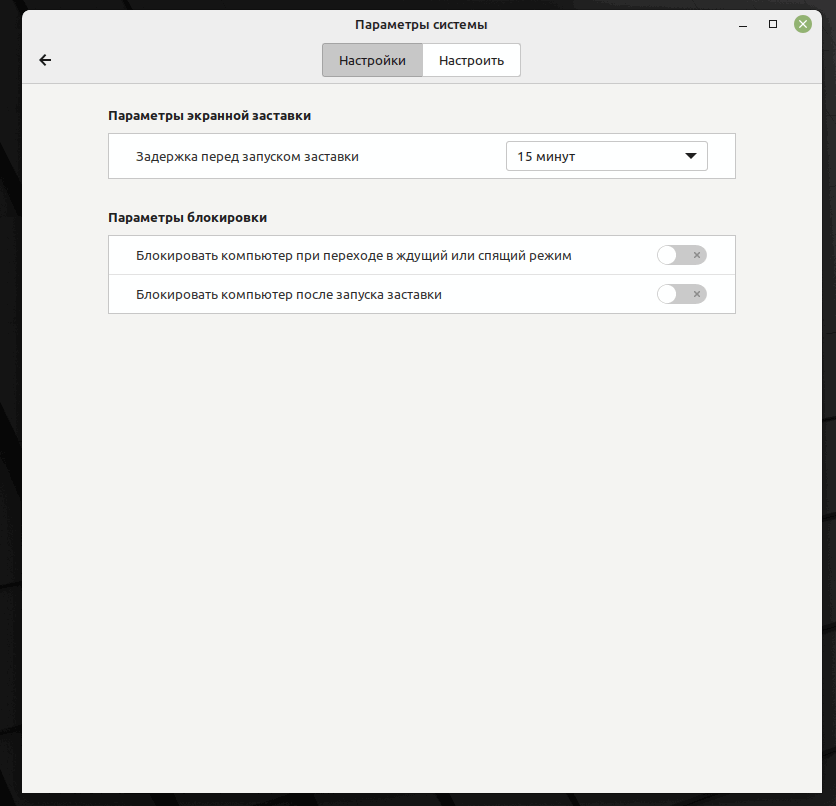Image resolution: width=836 pixels, height=806 pixels.
Task: Click the Параметры экранной заставки heading
Action: pos(209,115)
